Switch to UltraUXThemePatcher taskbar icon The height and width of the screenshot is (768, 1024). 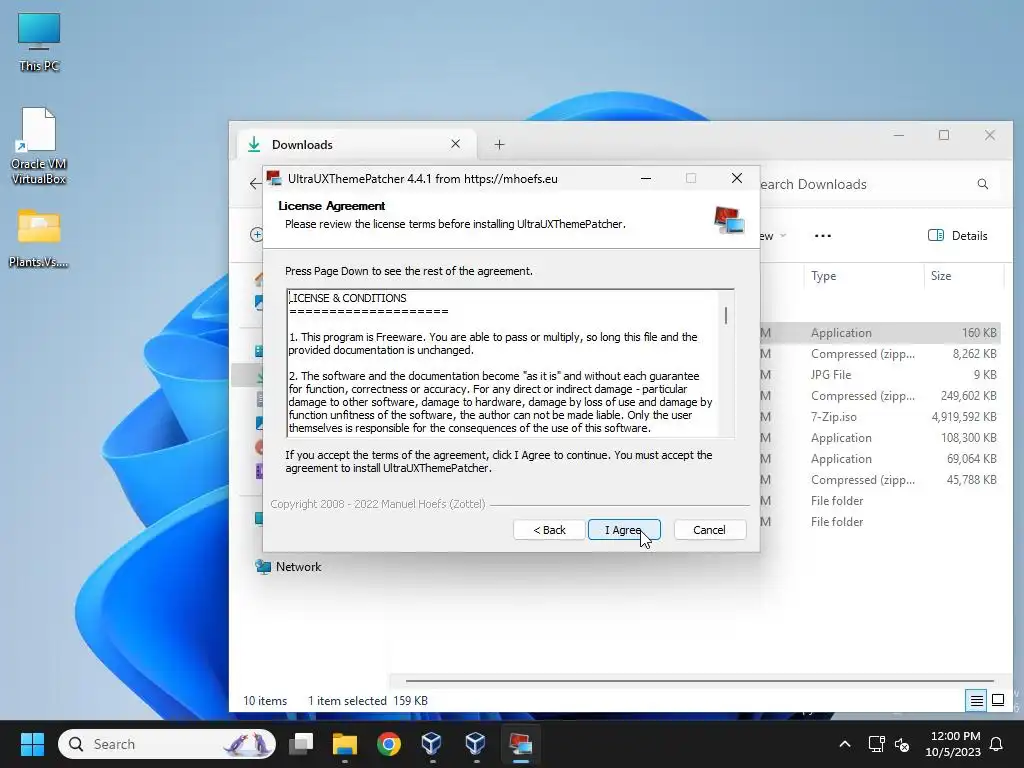coord(520,744)
